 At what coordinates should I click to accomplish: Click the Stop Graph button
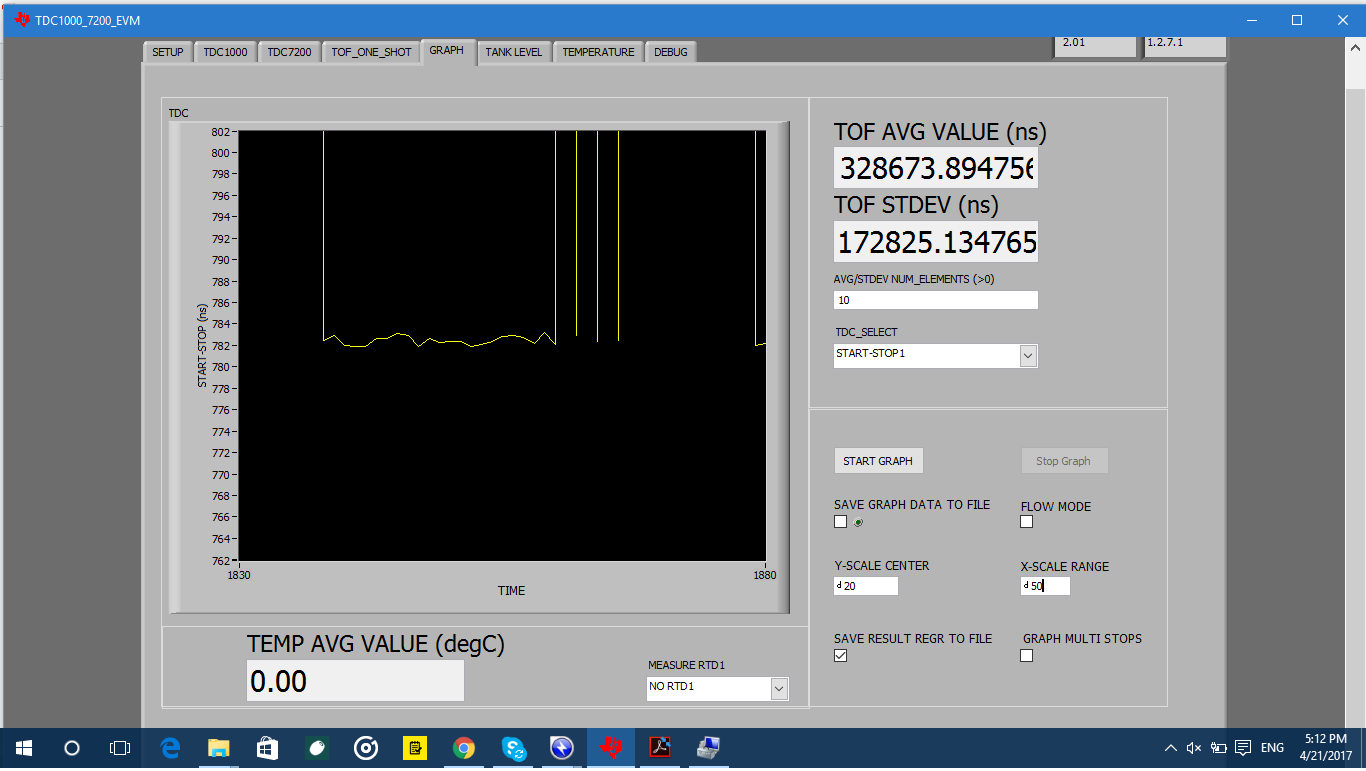1063,461
